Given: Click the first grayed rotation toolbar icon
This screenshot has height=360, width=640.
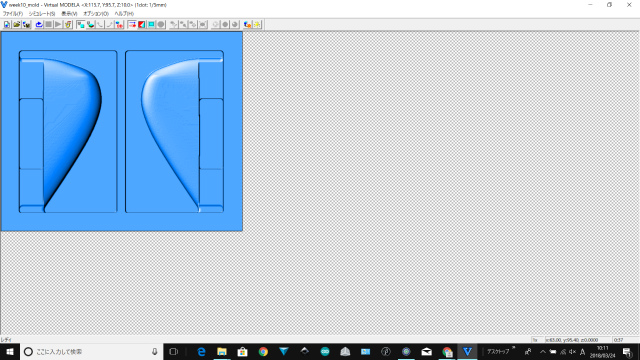Looking at the screenshot, I should tap(173, 24).
